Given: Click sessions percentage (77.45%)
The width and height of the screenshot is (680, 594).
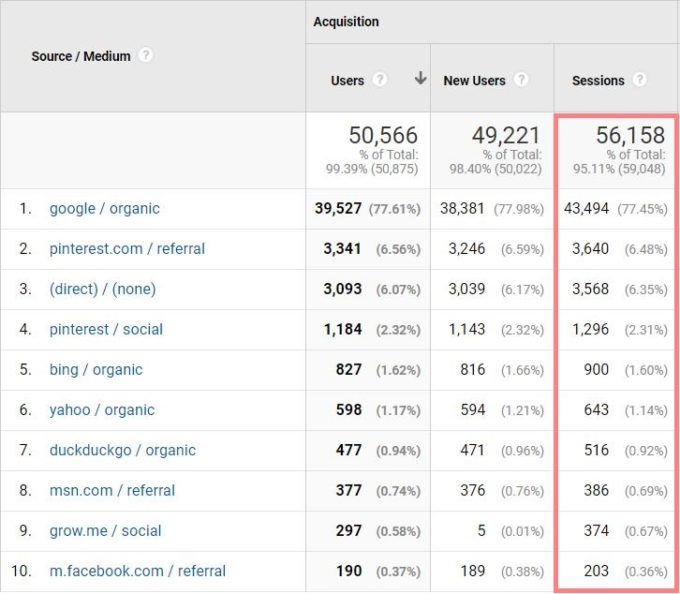Looking at the screenshot, I should click(642, 209).
